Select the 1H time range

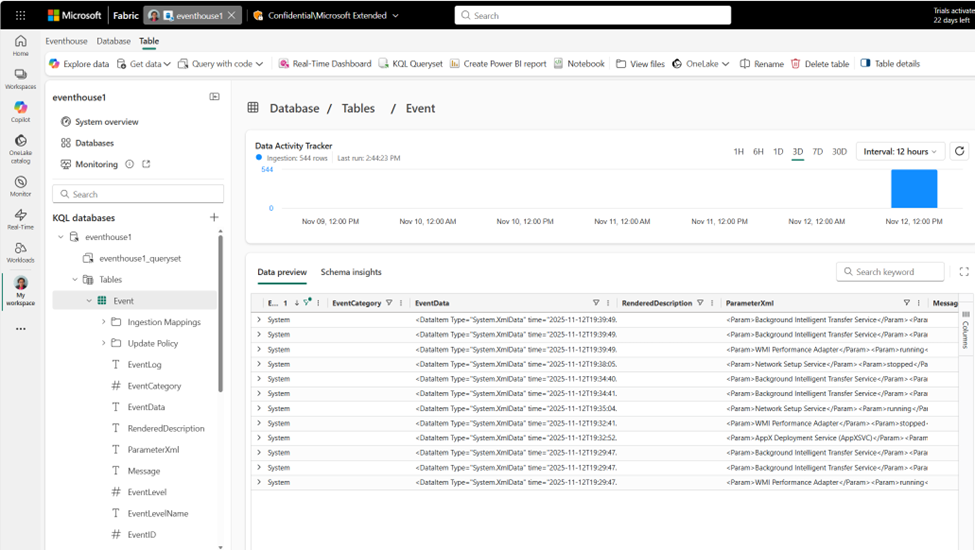739,151
